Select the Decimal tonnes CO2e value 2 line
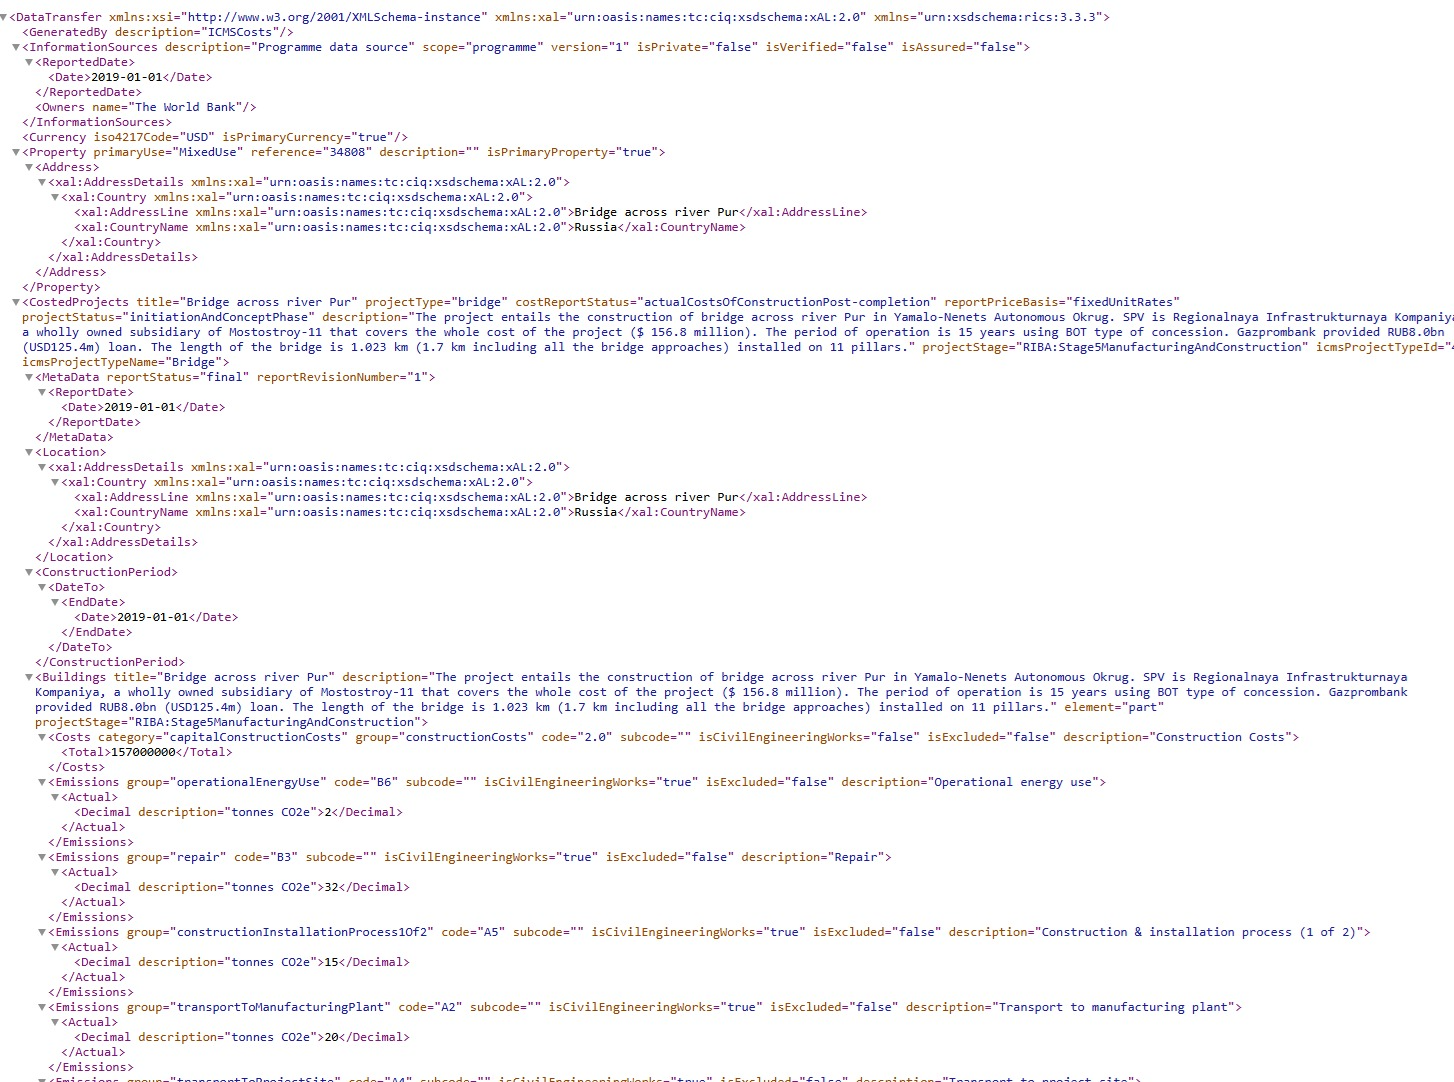This screenshot has width=1454, height=1082. click(238, 812)
